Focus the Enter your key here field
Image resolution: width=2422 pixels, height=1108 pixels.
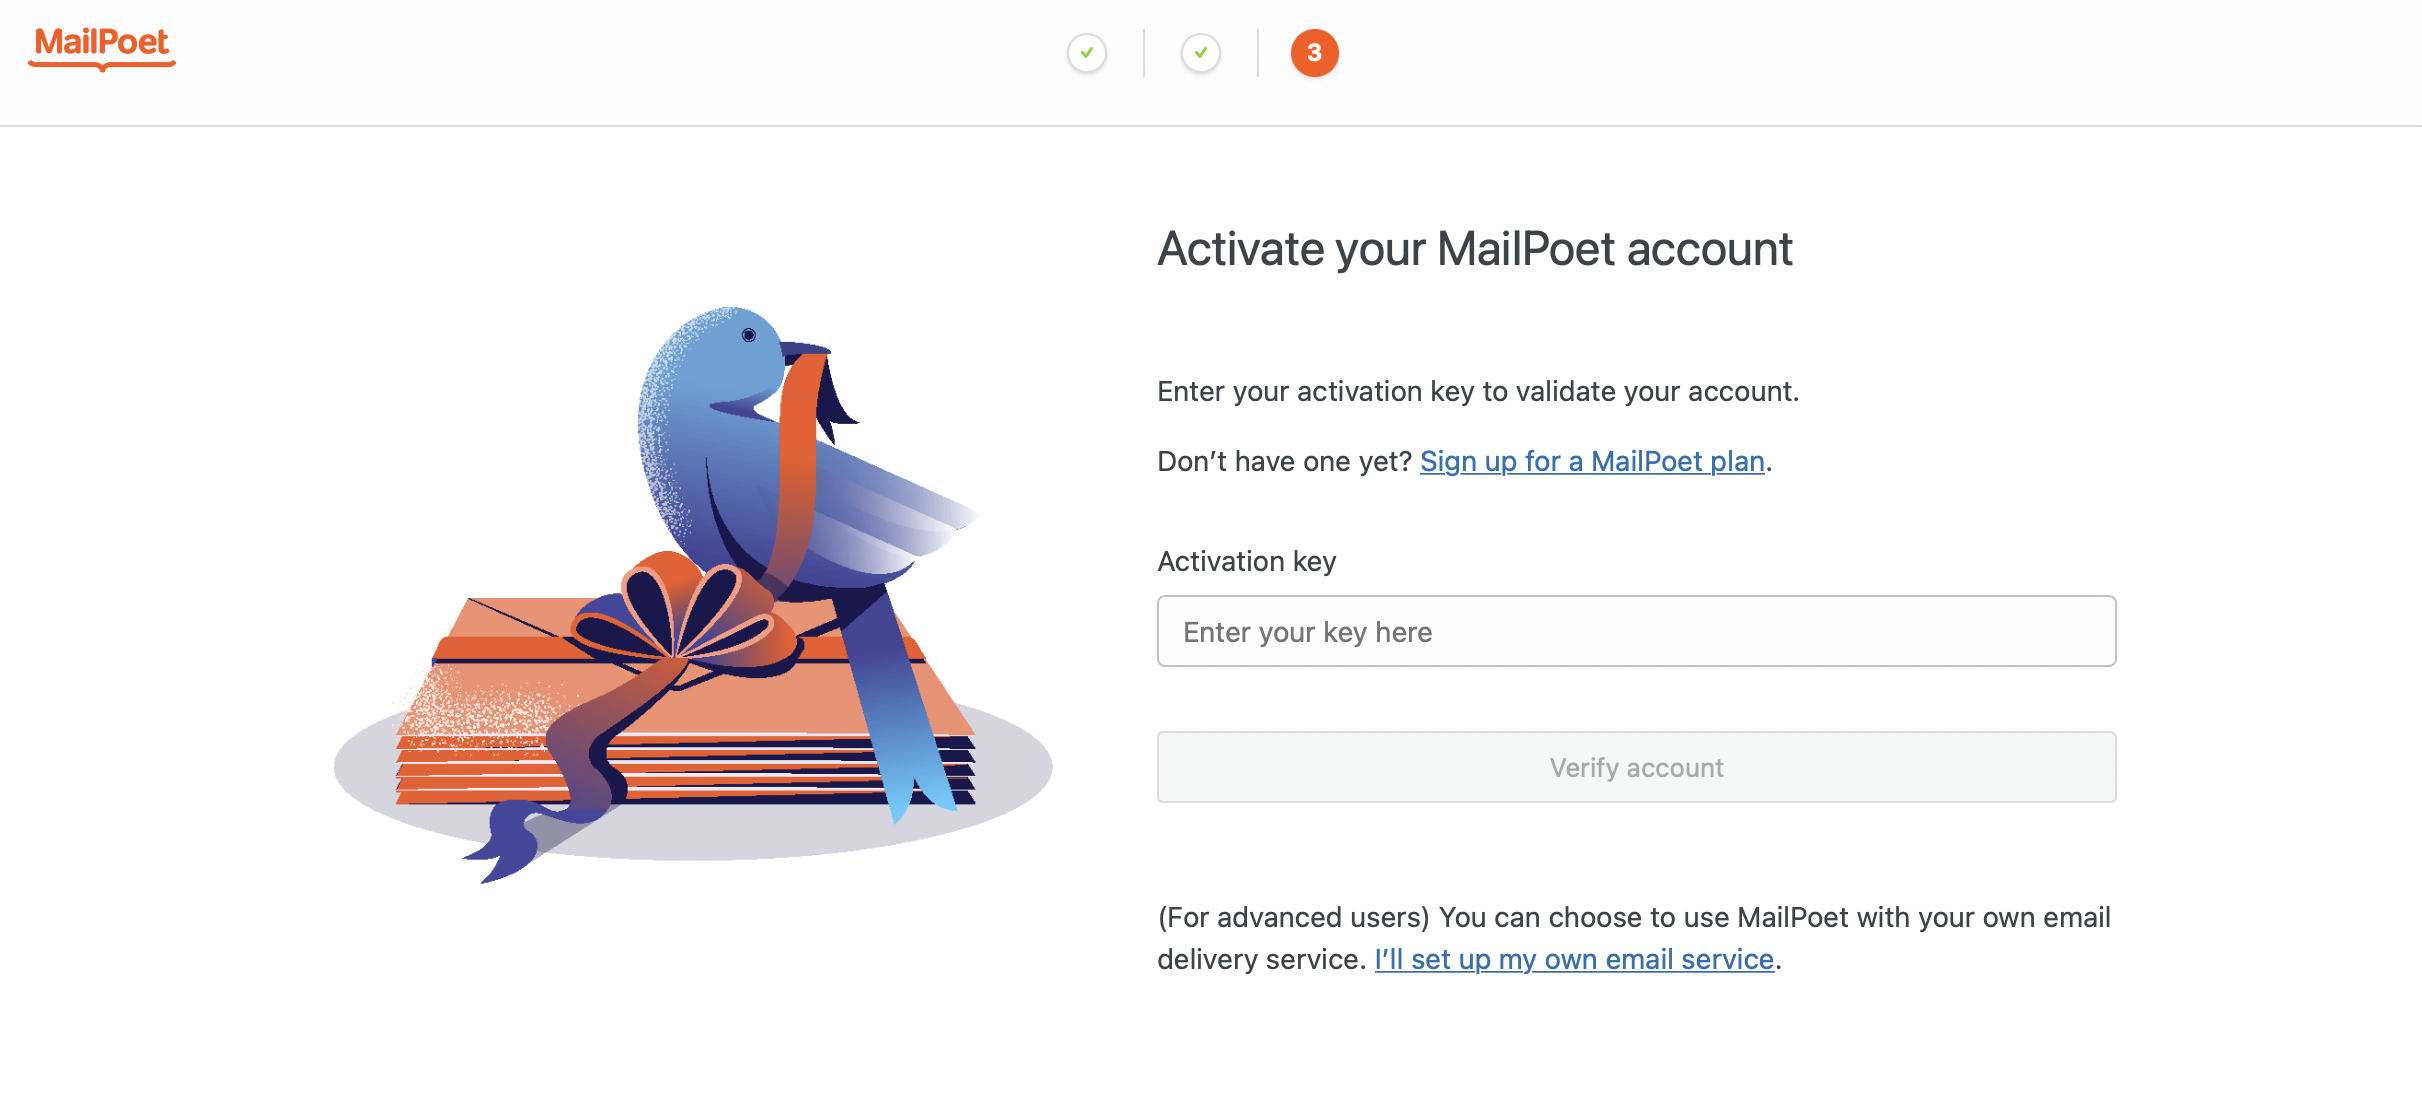[1635, 631]
